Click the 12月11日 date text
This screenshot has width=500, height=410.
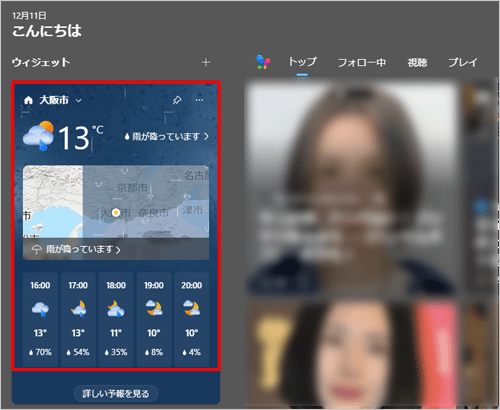coord(29,15)
